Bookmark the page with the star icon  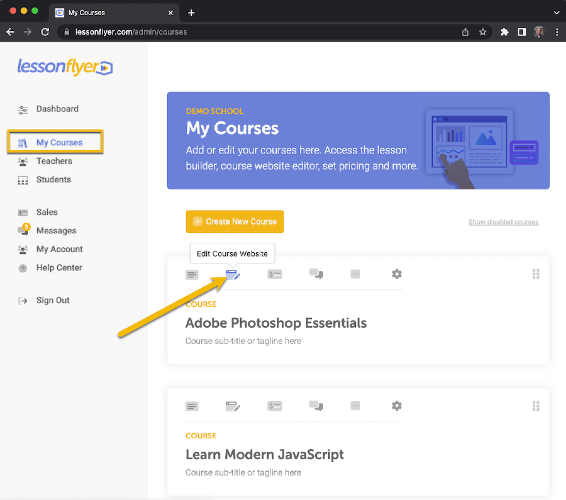pyautogui.click(x=483, y=32)
